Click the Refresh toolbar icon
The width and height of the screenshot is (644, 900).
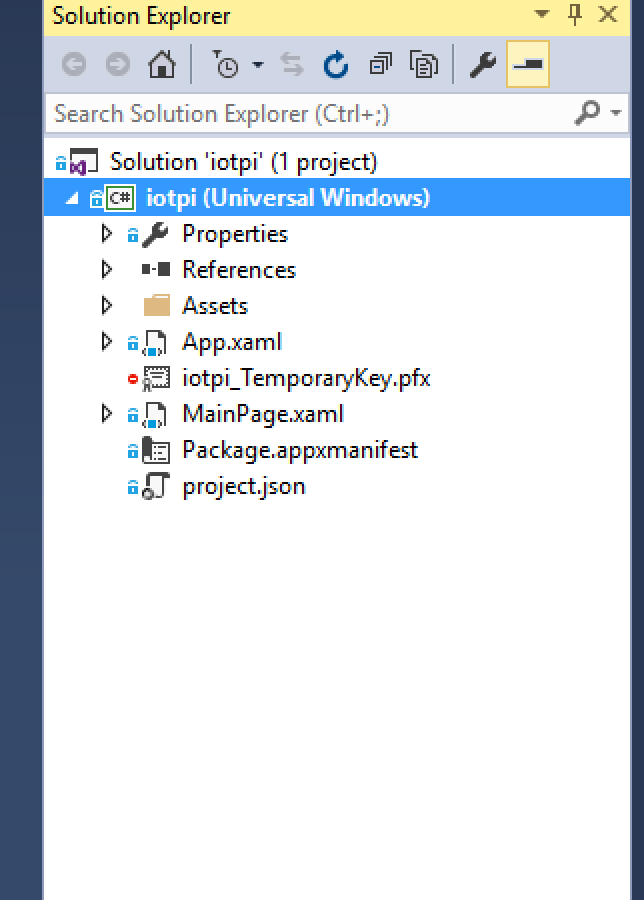tap(336, 65)
